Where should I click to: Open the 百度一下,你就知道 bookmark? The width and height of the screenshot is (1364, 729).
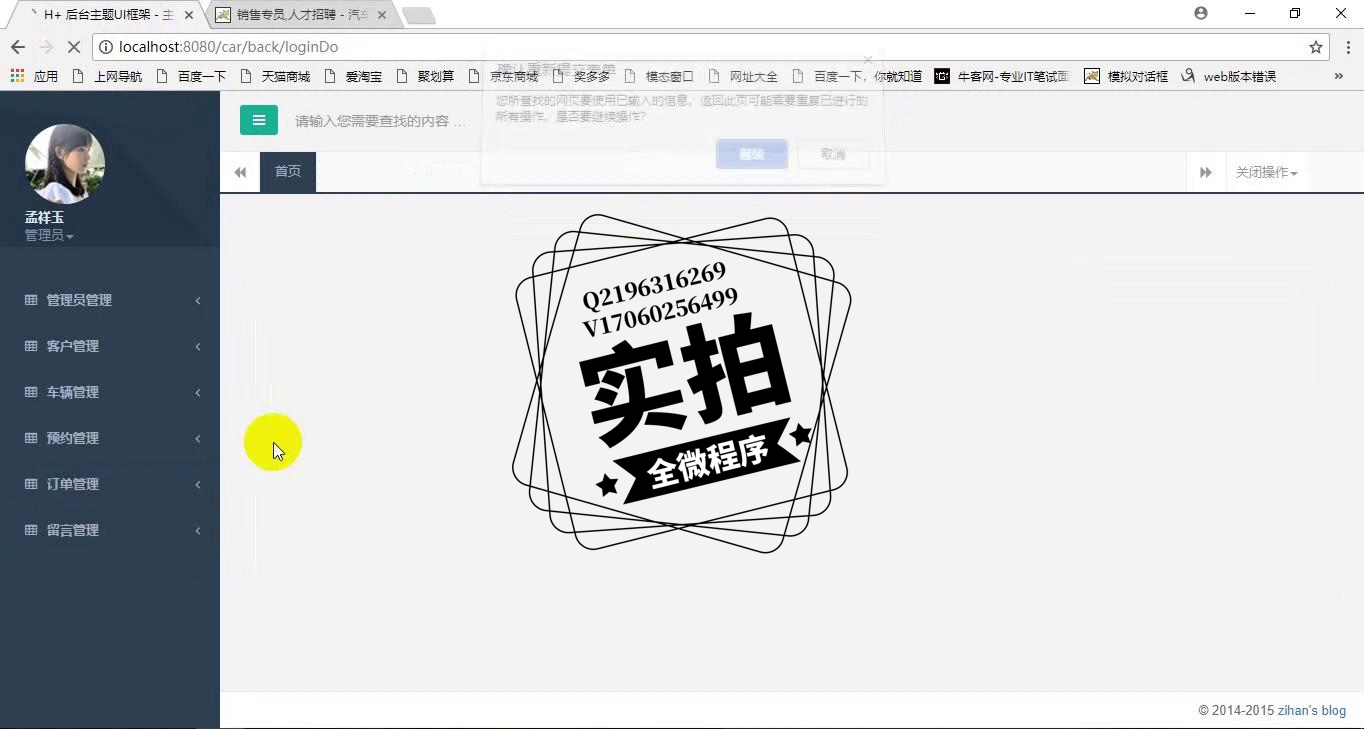857,76
